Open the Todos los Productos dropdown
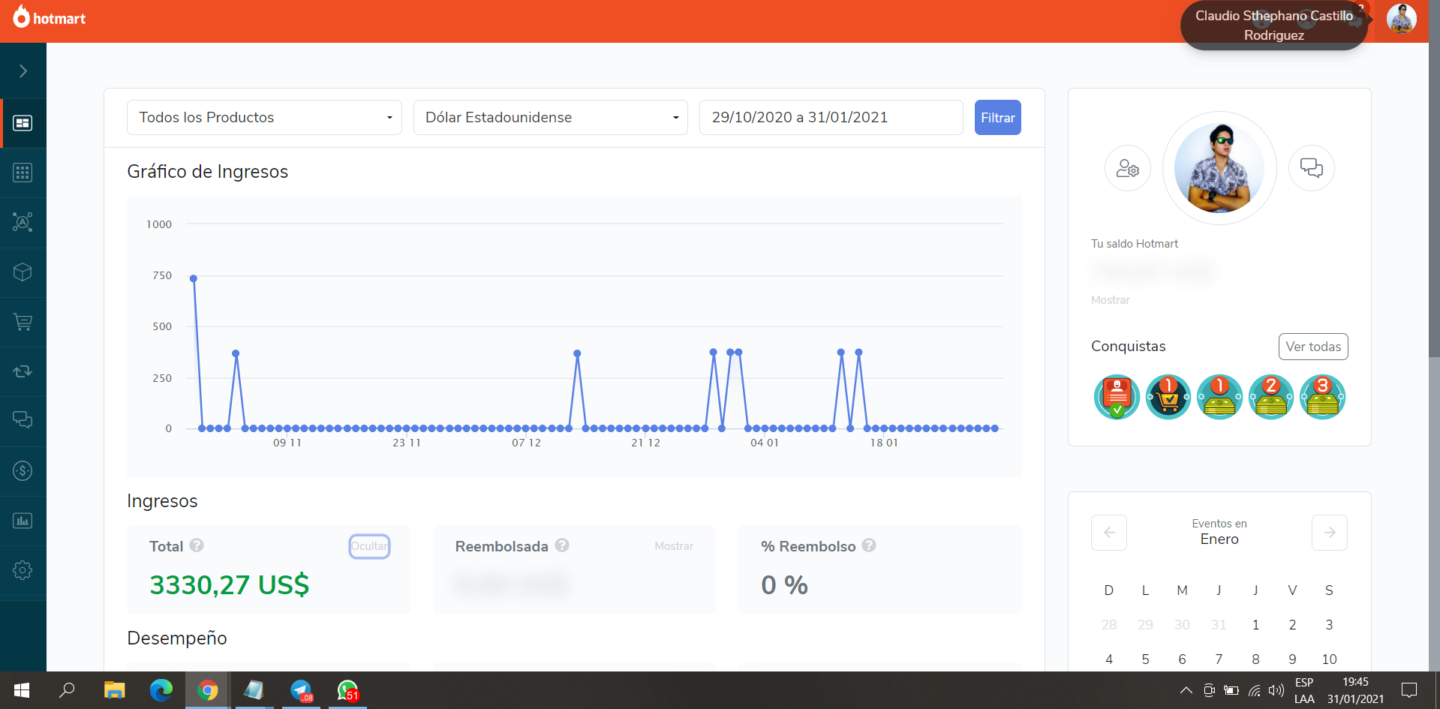This screenshot has width=1440, height=709. pyautogui.click(x=264, y=117)
